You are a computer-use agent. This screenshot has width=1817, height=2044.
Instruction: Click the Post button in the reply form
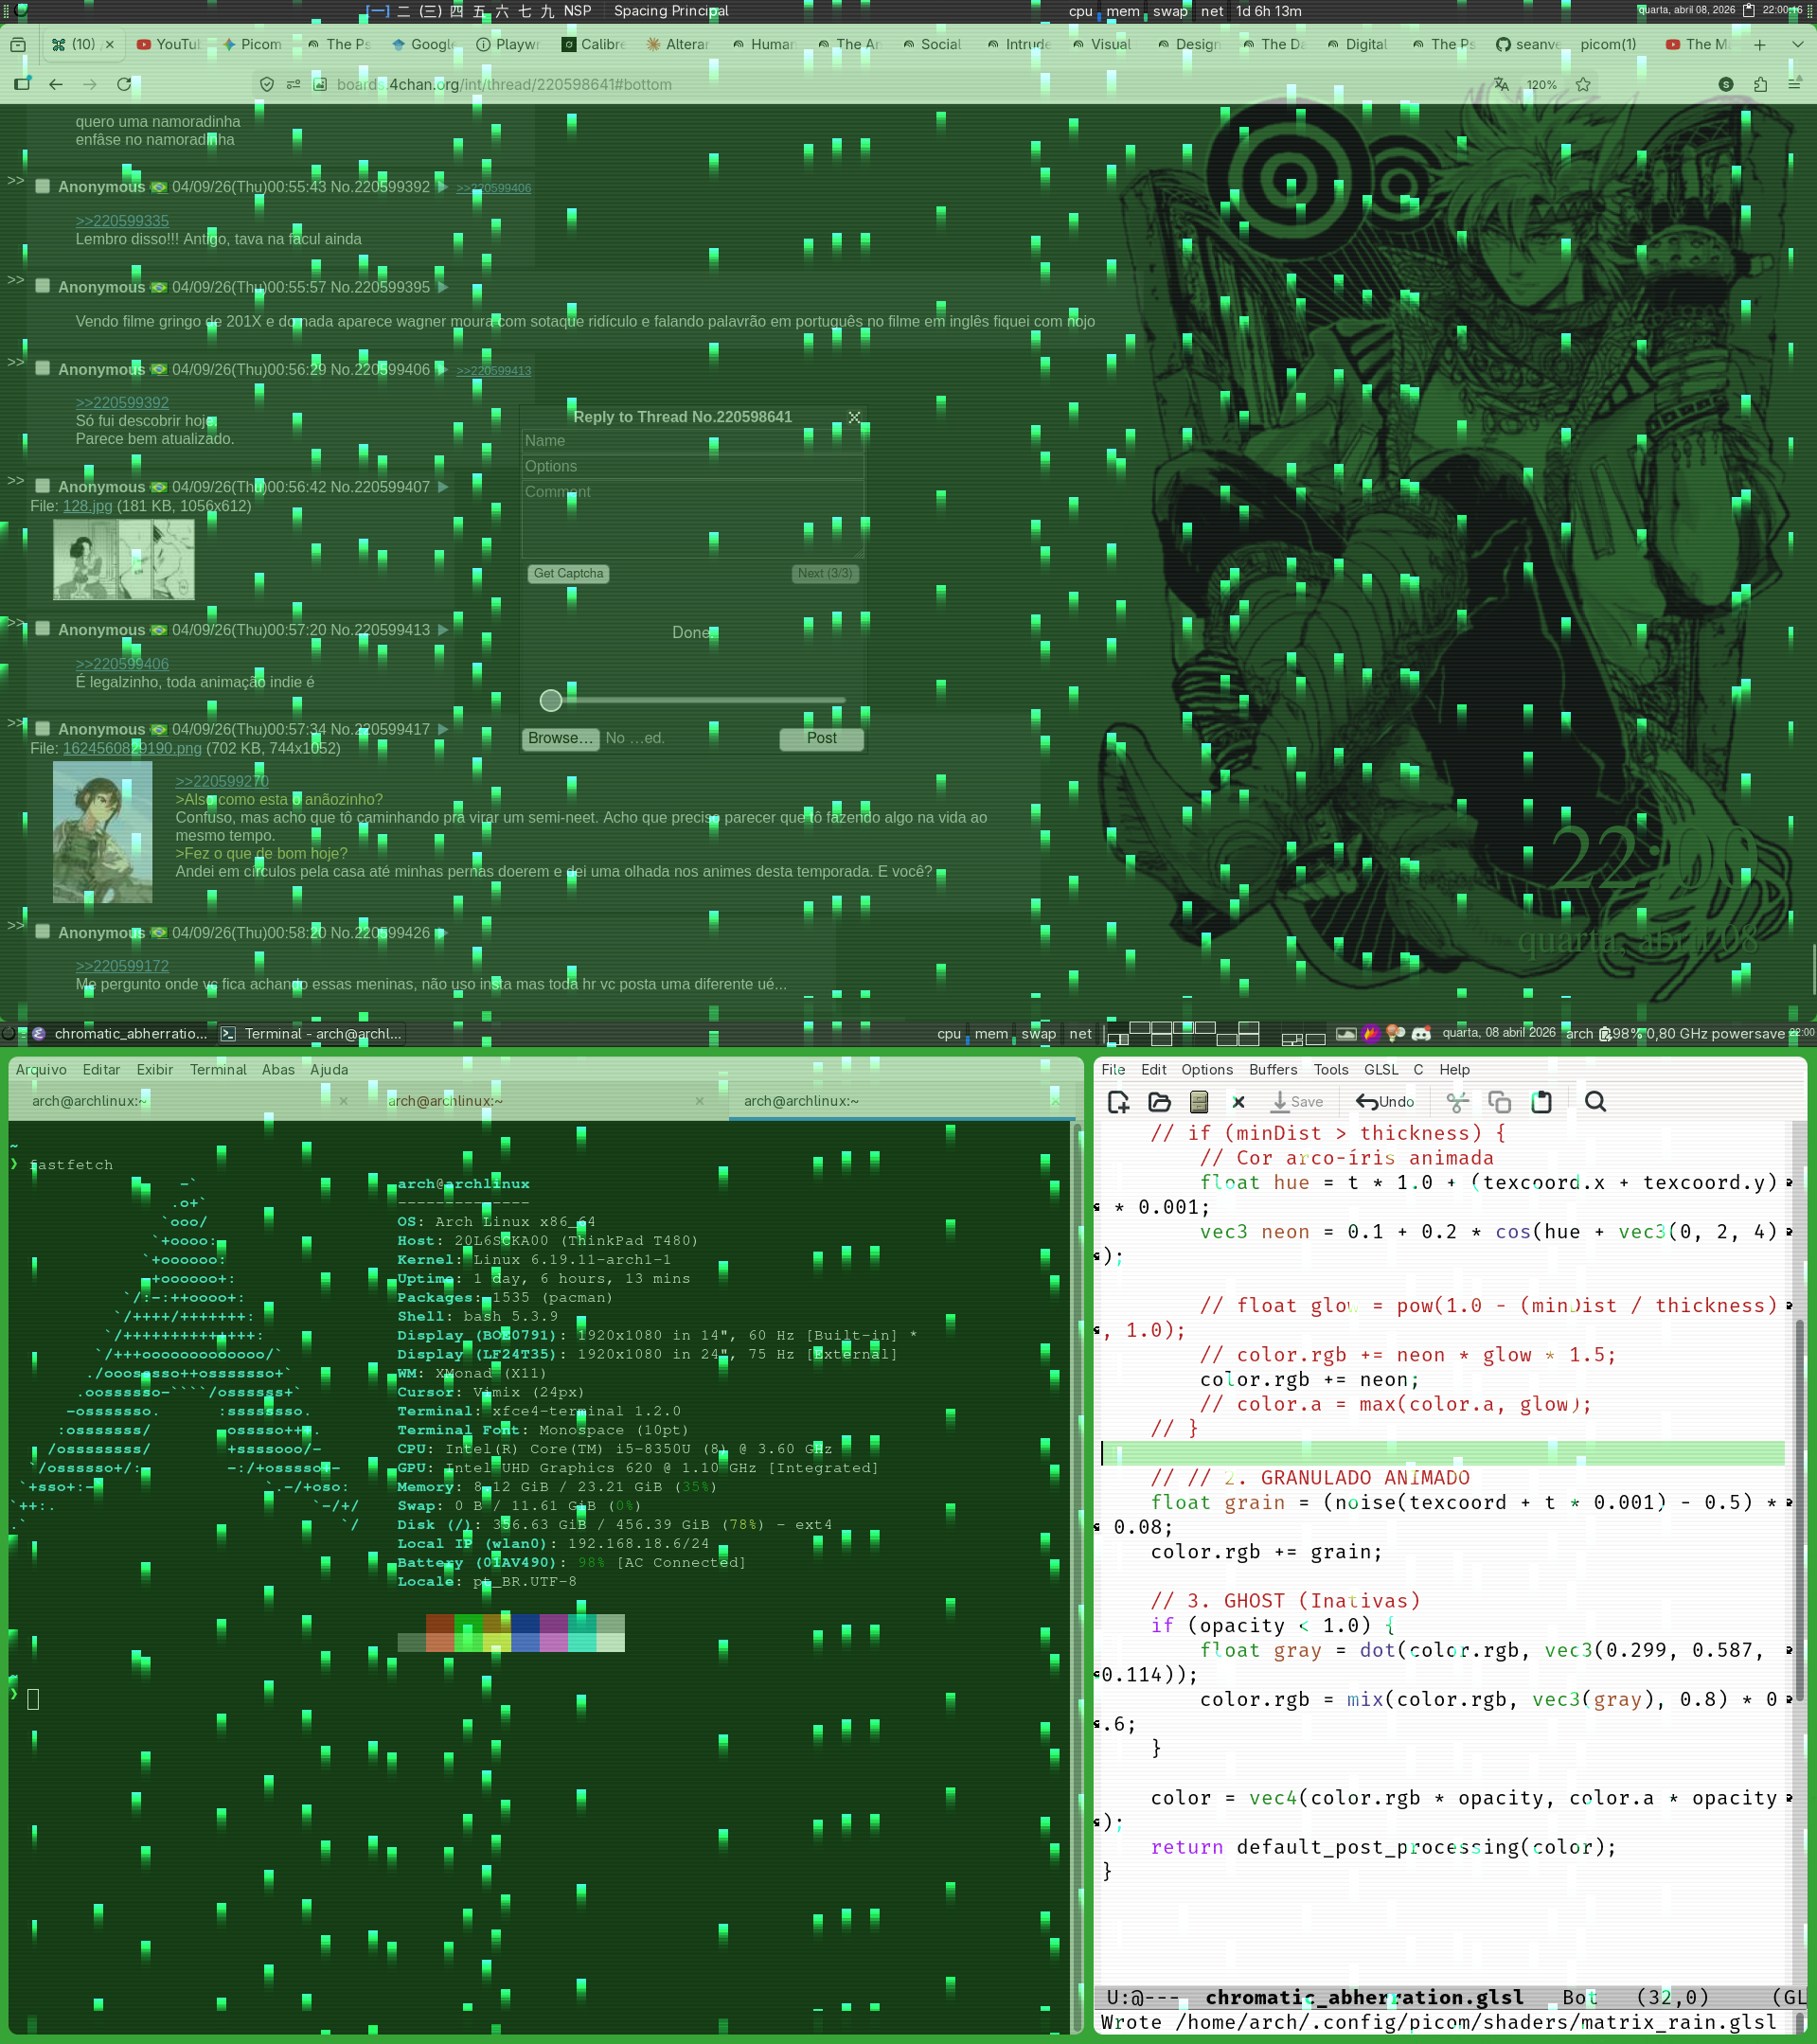point(821,738)
